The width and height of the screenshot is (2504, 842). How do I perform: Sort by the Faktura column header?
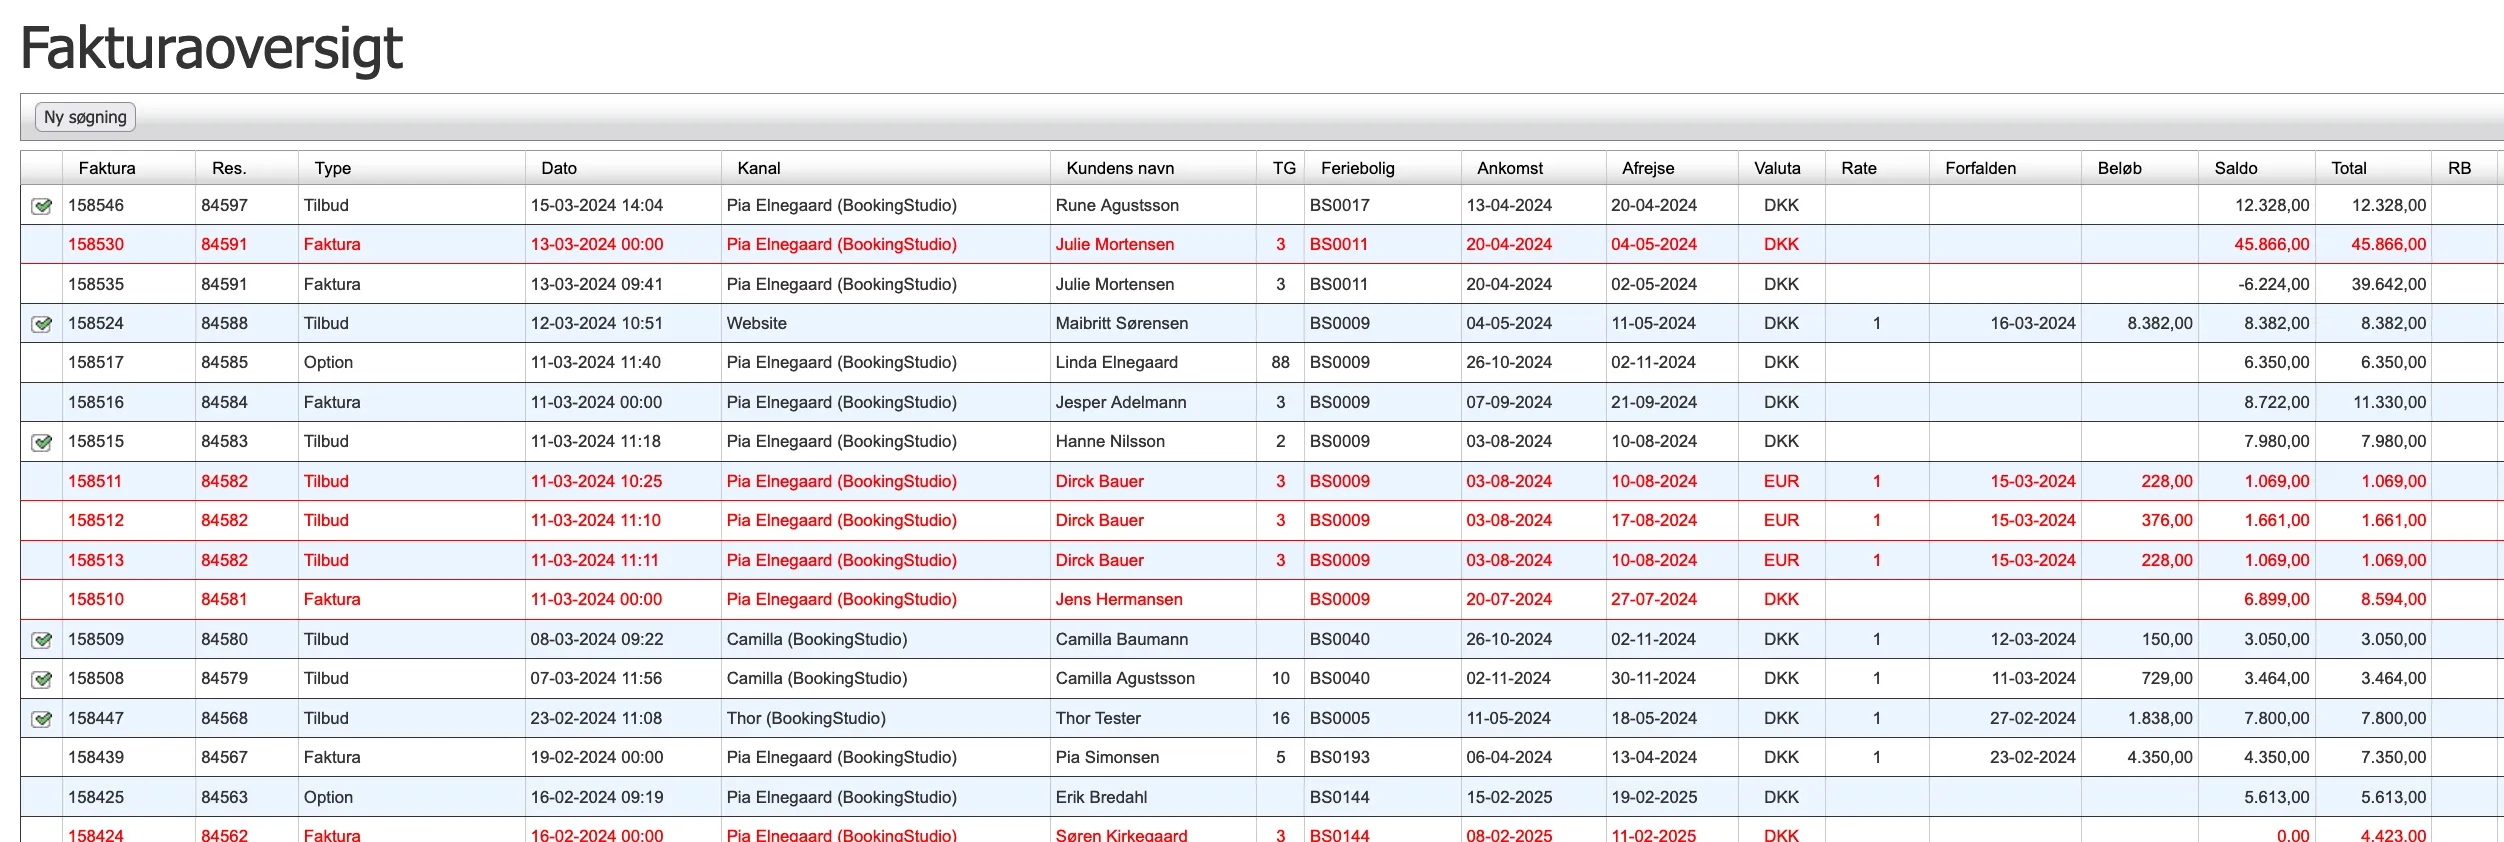pos(107,168)
